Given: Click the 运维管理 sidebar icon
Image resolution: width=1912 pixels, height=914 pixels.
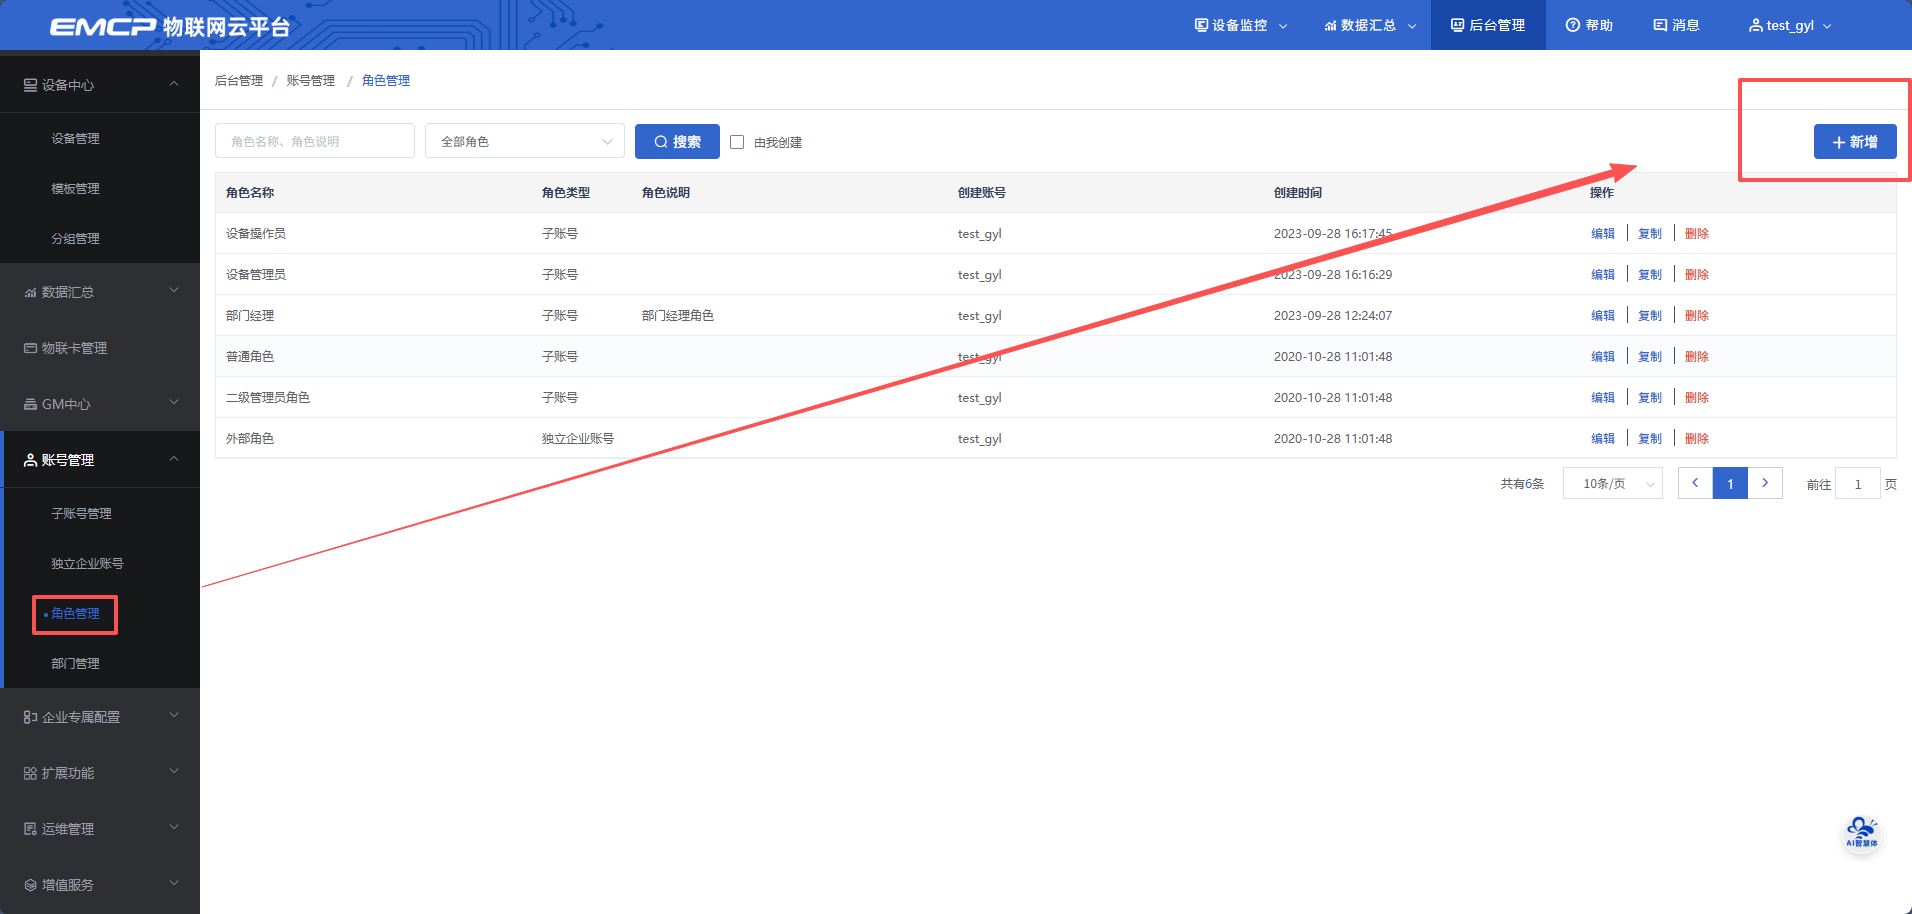Looking at the screenshot, I should 30,829.
